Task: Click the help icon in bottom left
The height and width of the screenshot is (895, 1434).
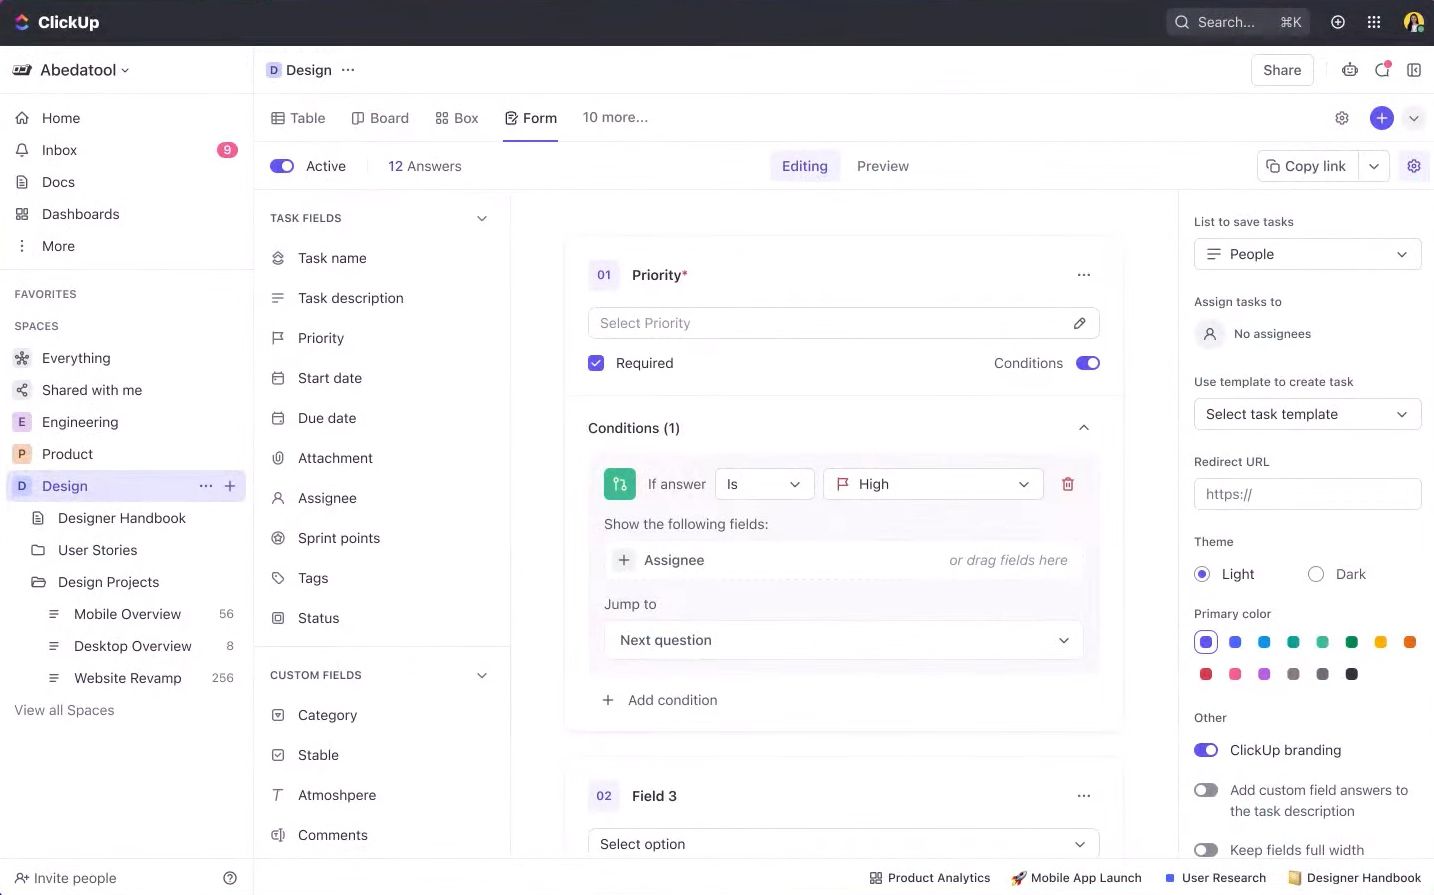Action: (x=230, y=878)
